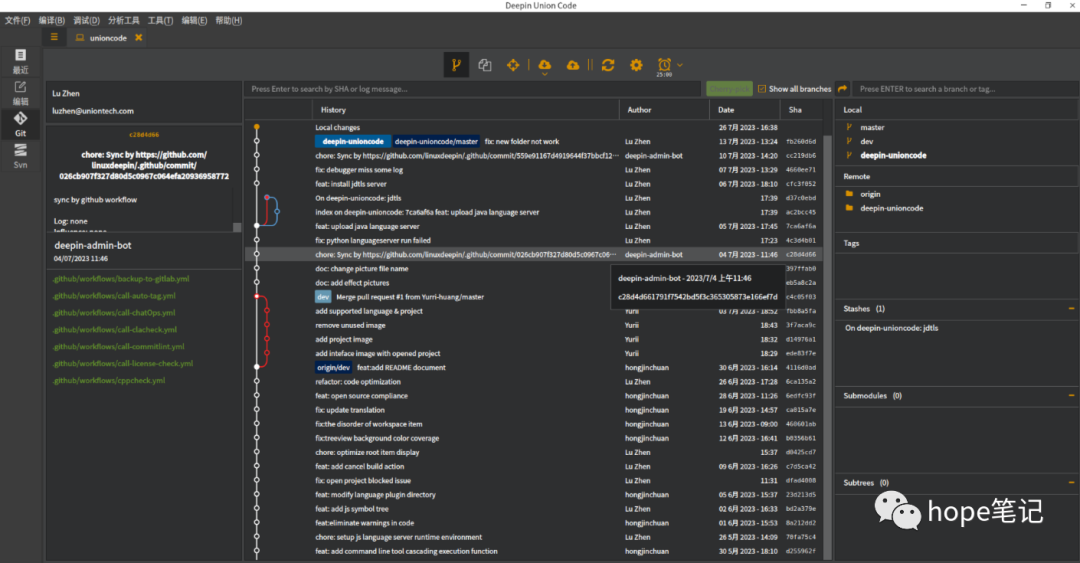Select the Git sidebar mode

coord(21,124)
